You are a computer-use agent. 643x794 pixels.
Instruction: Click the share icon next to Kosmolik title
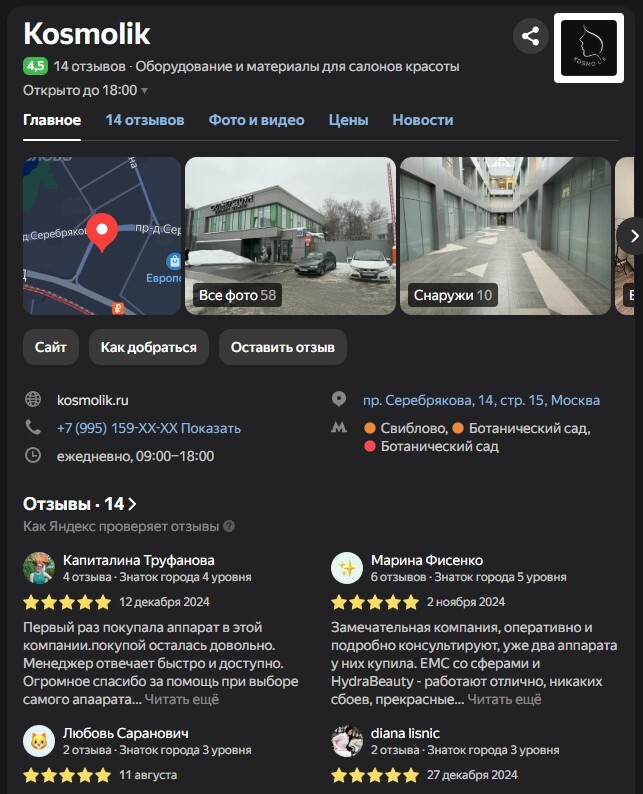point(530,36)
